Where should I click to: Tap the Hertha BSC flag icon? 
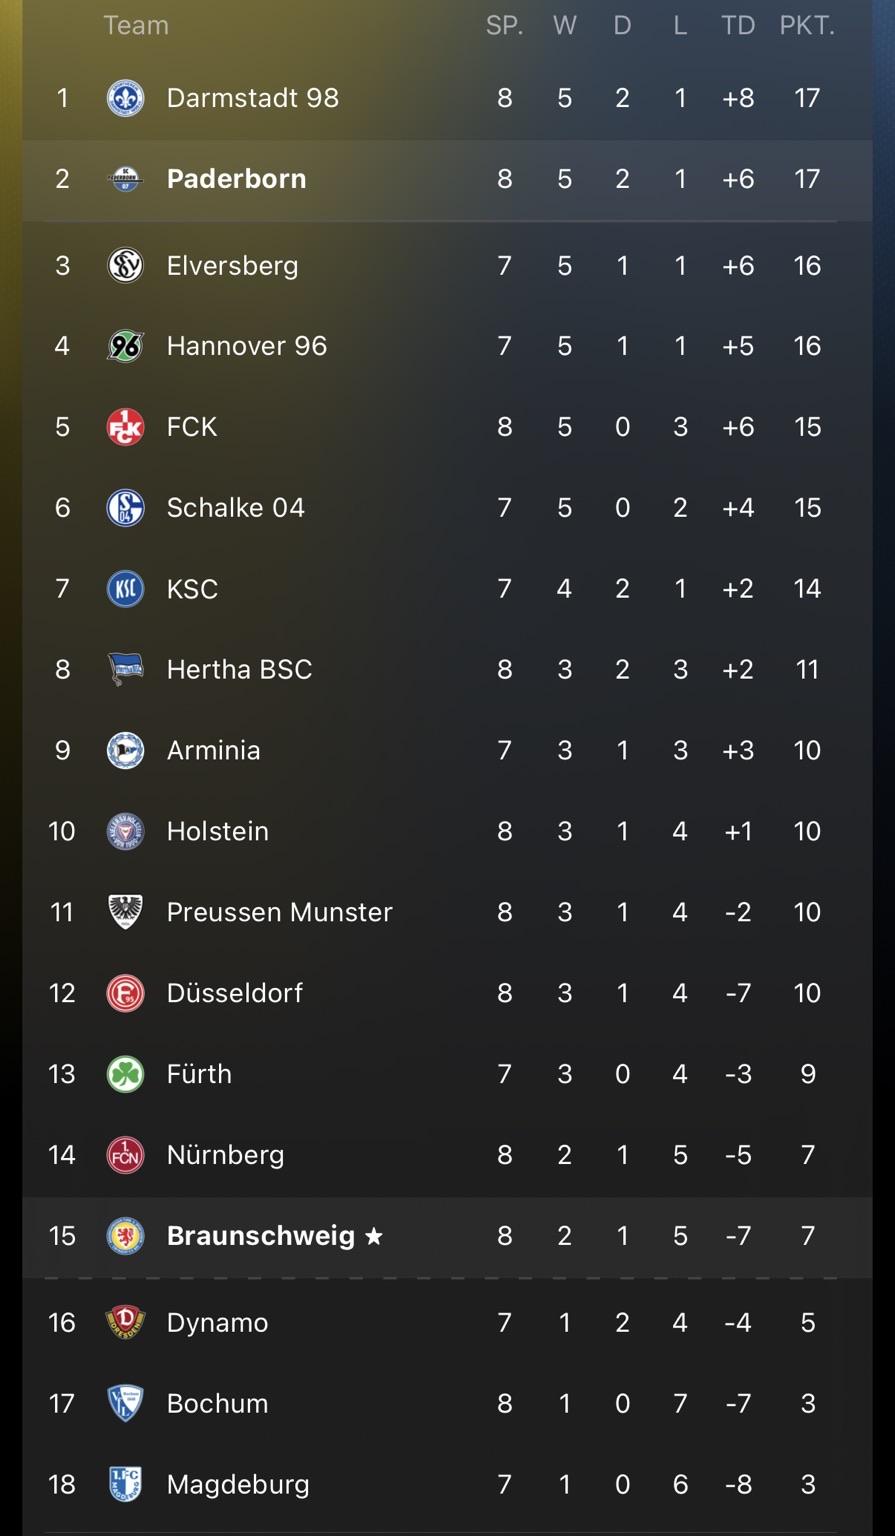[125, 669]
